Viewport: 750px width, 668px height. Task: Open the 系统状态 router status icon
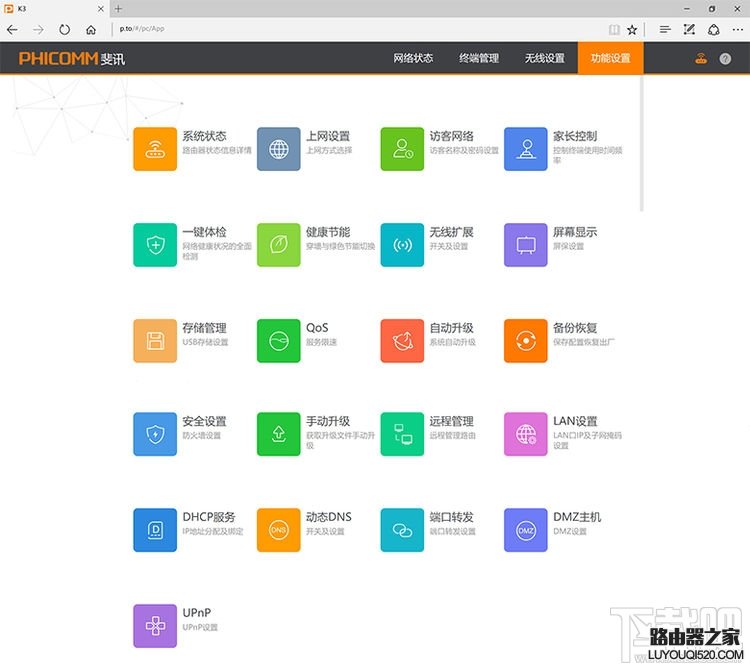pos(155,149)
